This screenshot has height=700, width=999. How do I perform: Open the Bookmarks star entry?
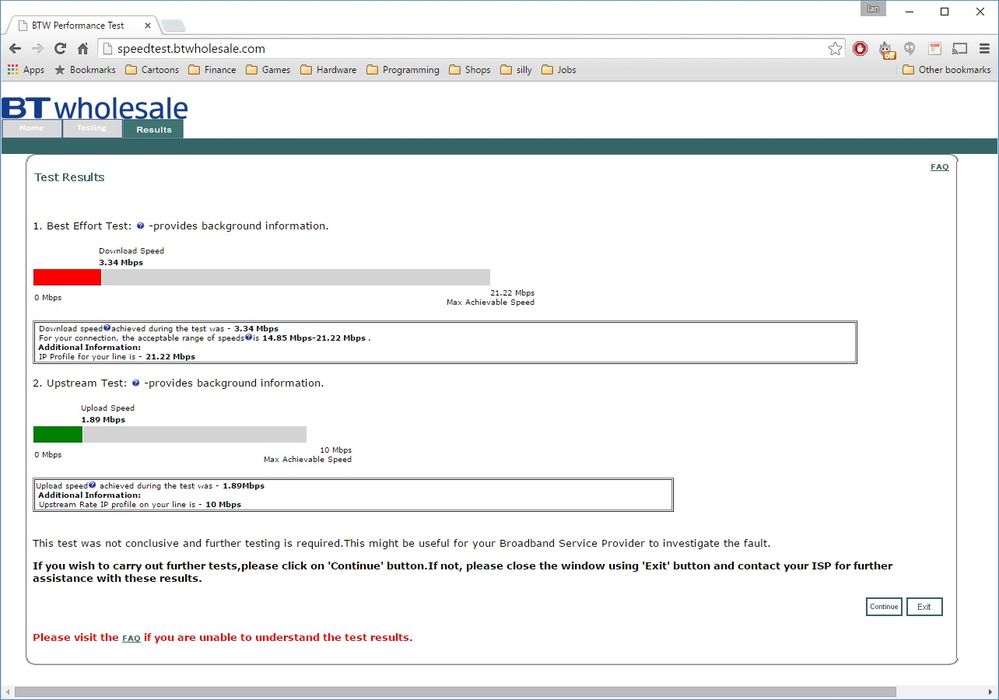click(85, 69)
